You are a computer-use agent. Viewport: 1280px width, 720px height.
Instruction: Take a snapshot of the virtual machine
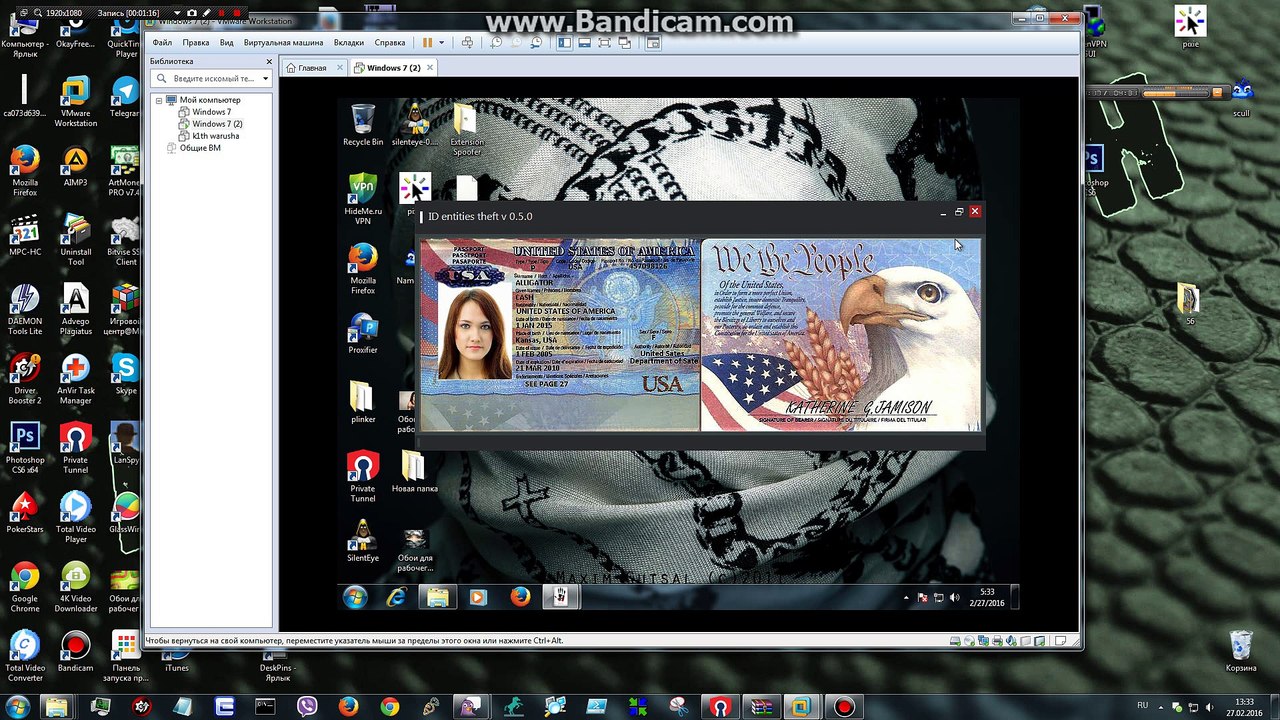tap(496, 43)
